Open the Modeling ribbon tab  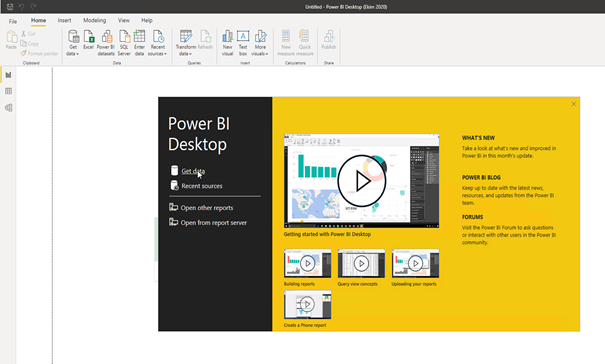coord(95,20)
